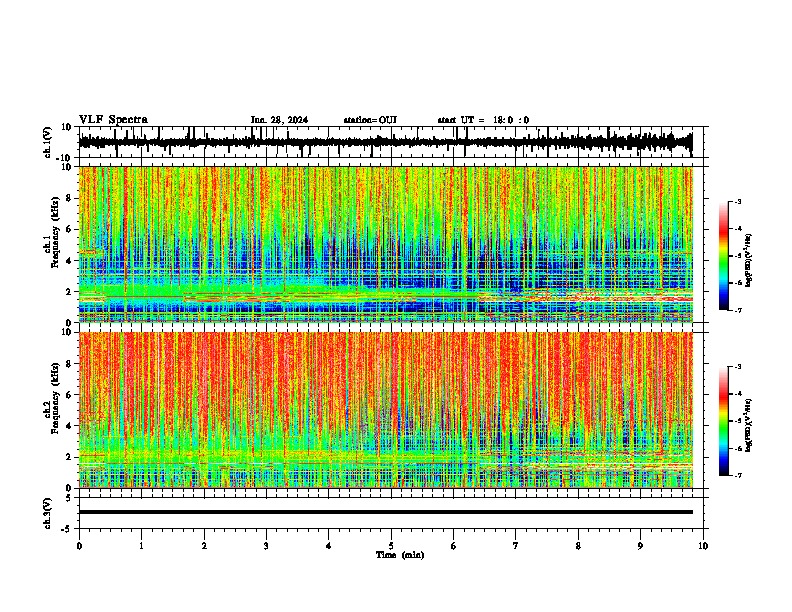Click the 'start UT = 18: 0 : 0' text
The image size is (792, 612).
point(483,120)
